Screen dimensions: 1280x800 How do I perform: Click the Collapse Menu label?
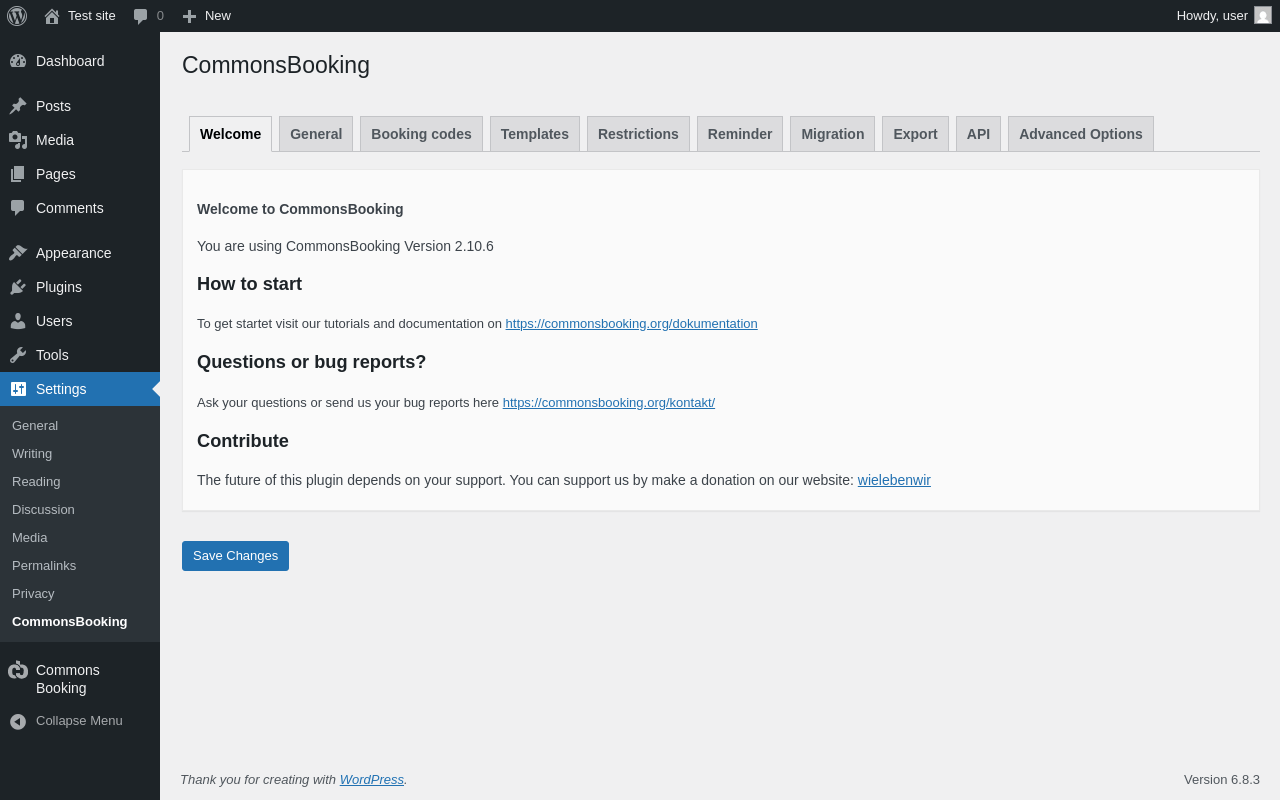79,721
